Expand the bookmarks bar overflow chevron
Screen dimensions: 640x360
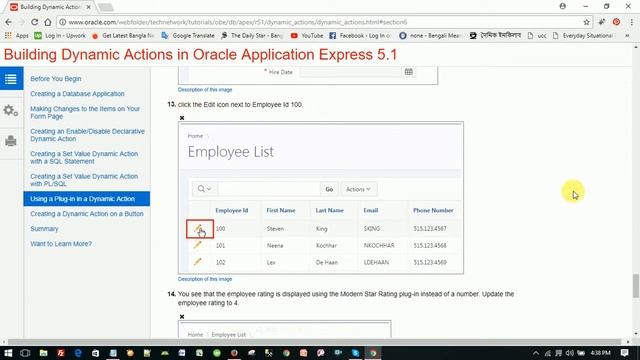click(627, 36)
